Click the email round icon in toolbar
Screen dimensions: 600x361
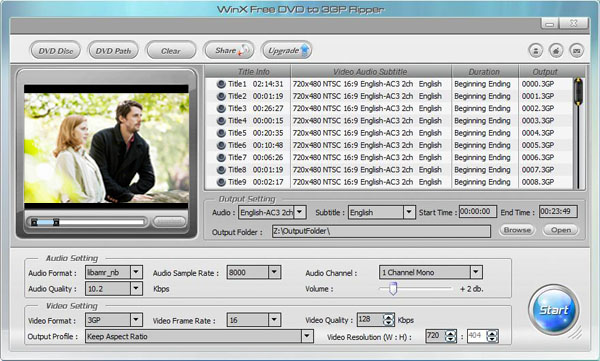tap(577, 51)
